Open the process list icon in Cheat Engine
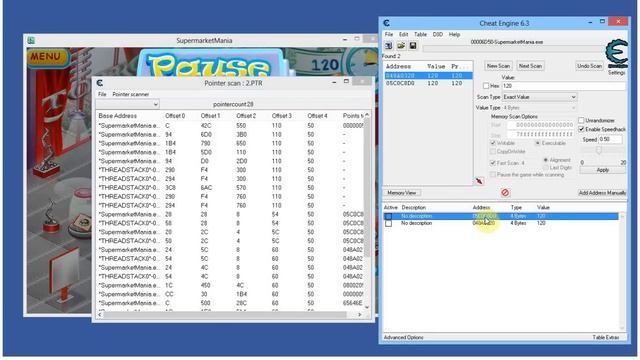Image resolution: width=640 pixels, height=360 pixels. (389, 46)
